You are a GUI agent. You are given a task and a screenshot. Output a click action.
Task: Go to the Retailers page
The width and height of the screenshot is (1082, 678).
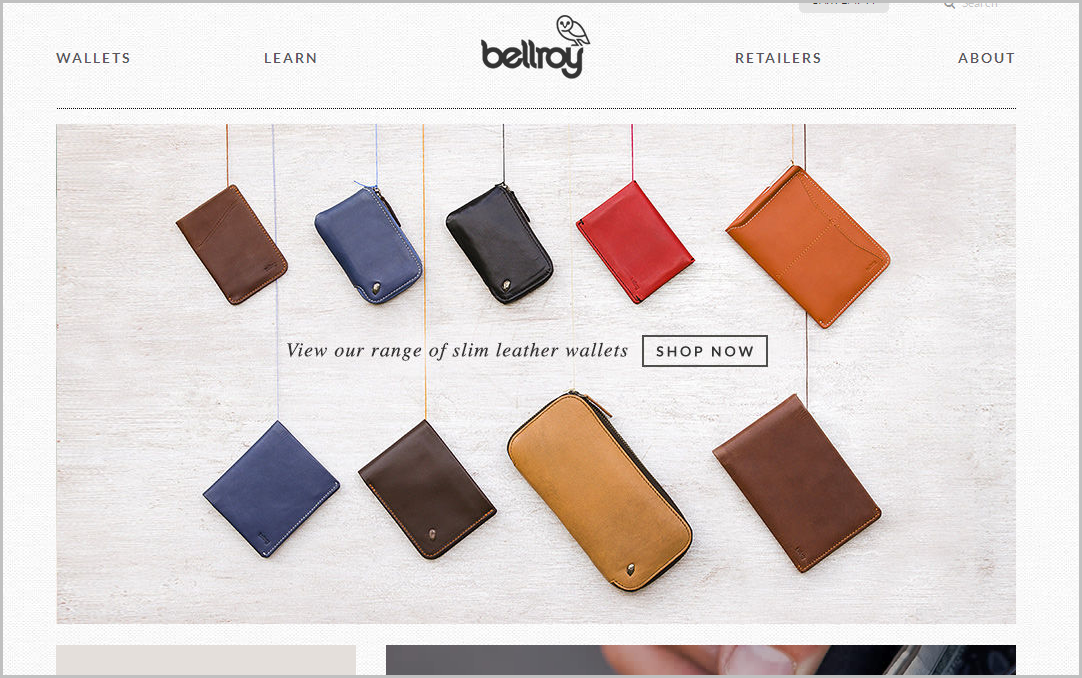[x=778, y=58]
